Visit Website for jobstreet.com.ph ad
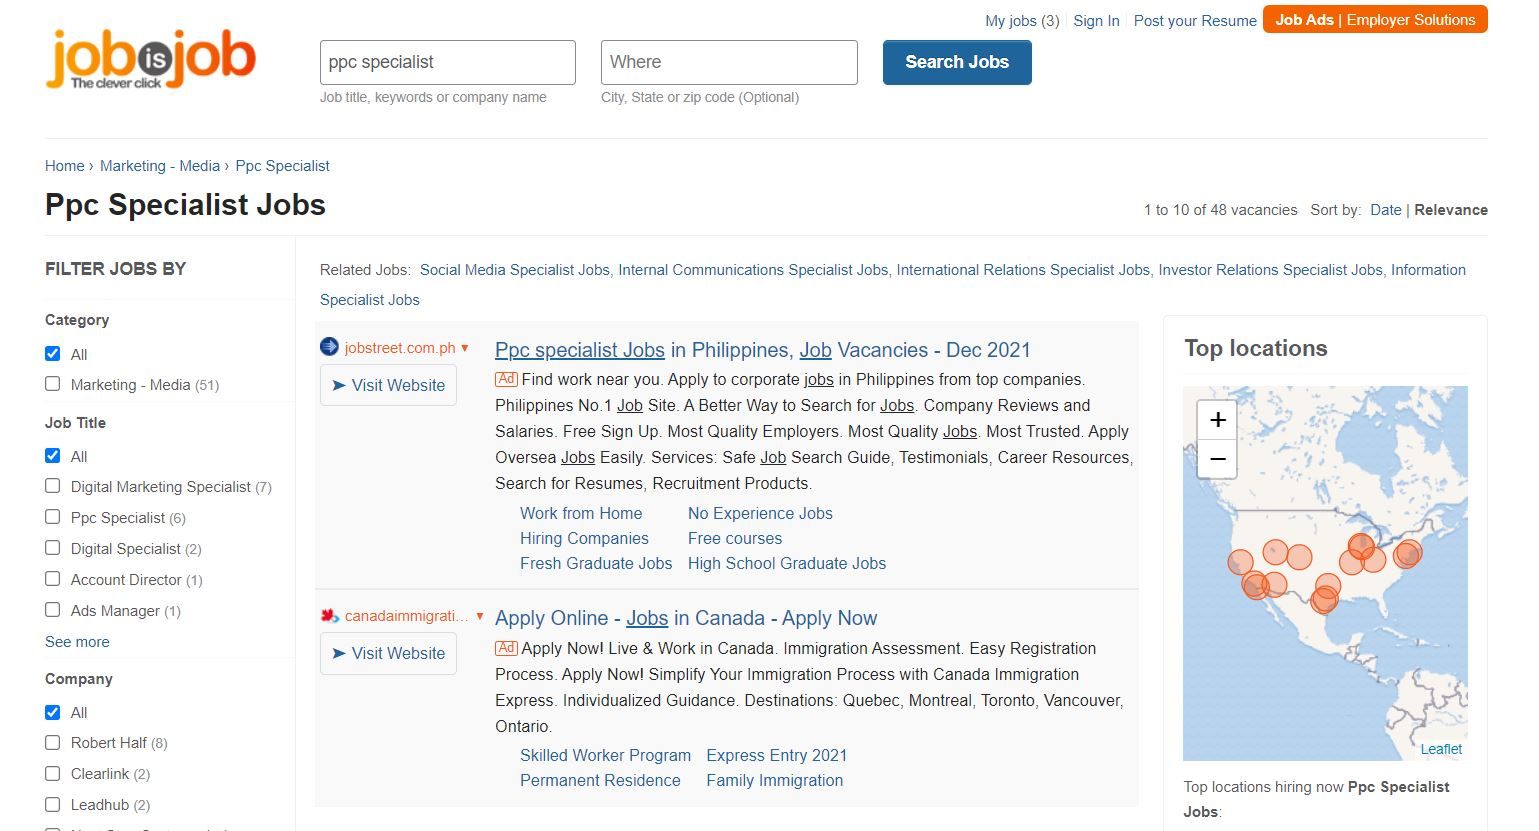The image size is (1539, 831). (388, 385)
